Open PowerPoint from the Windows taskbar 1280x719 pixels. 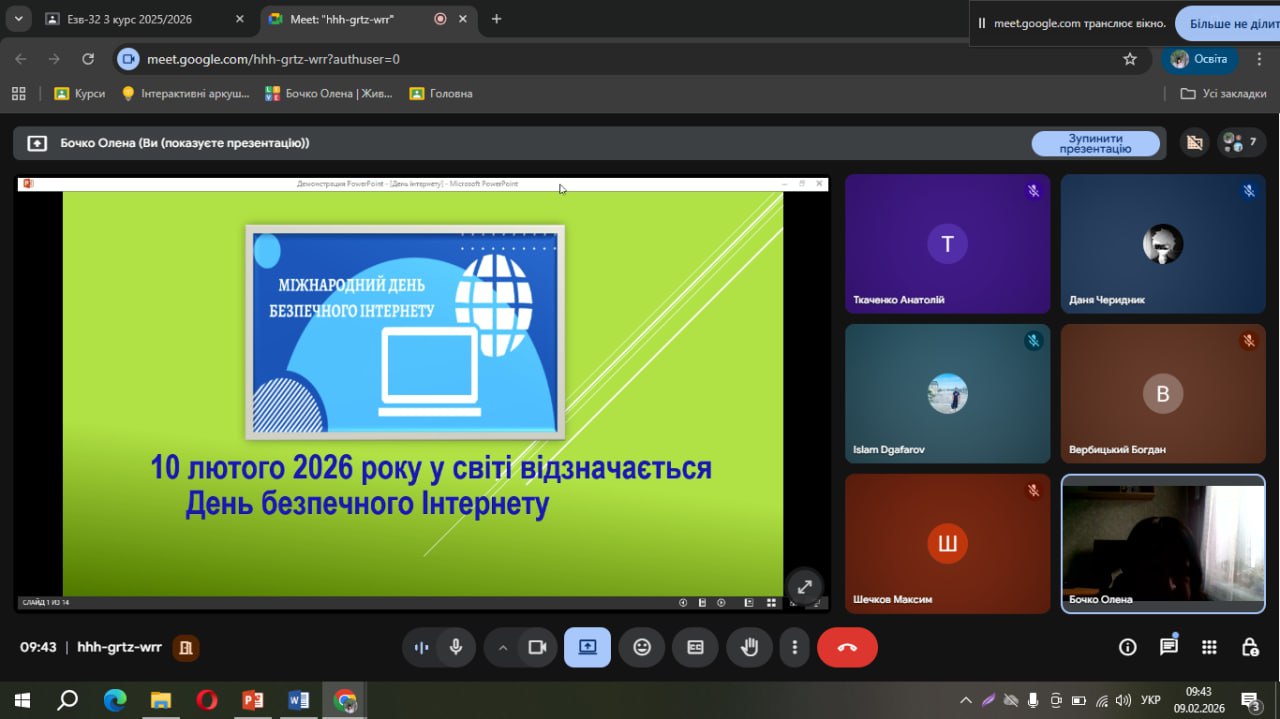tap(252, 700)
